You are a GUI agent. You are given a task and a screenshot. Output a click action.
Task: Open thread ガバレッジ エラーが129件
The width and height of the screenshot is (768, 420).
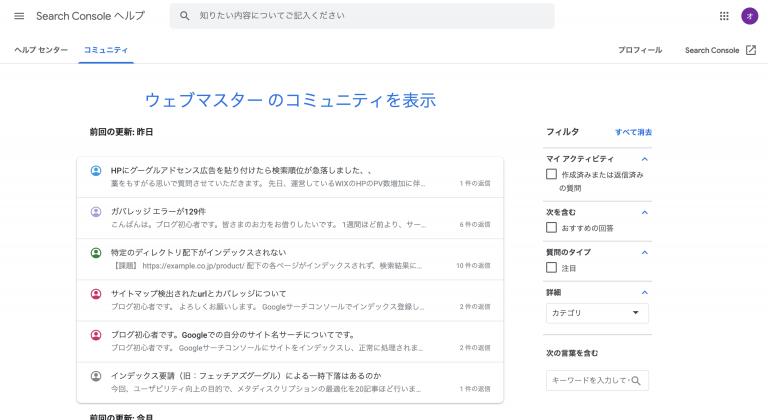point(290,218)
